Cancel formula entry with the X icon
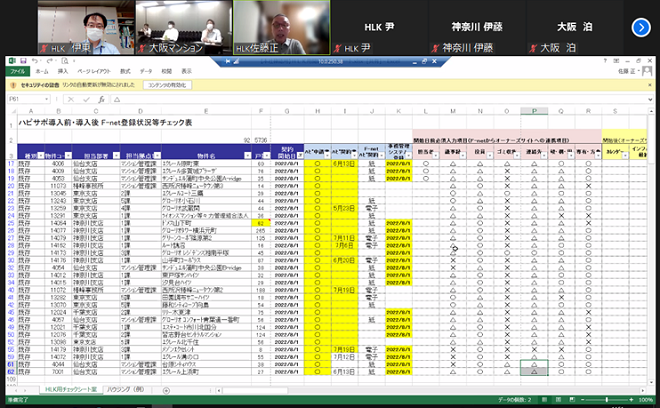This screenshot has width=660, height=408. (x=71, y=99)
